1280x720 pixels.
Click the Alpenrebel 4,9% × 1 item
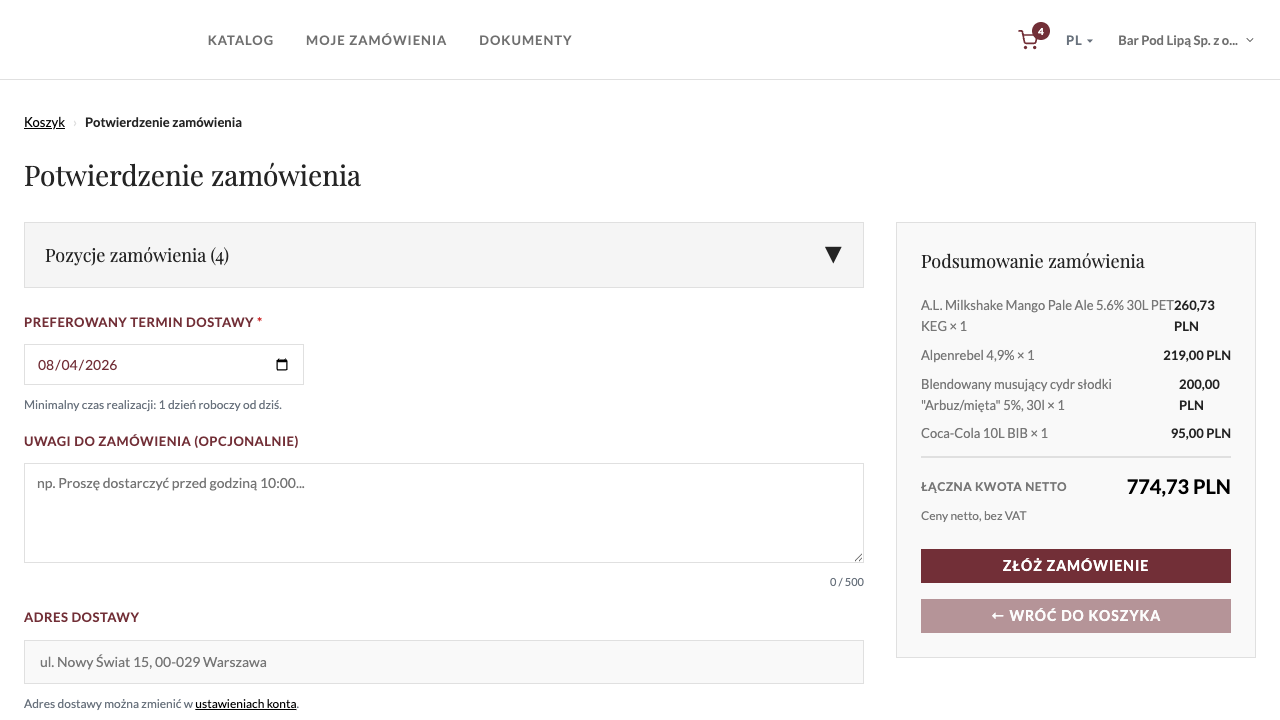click(x=977, y=355)
